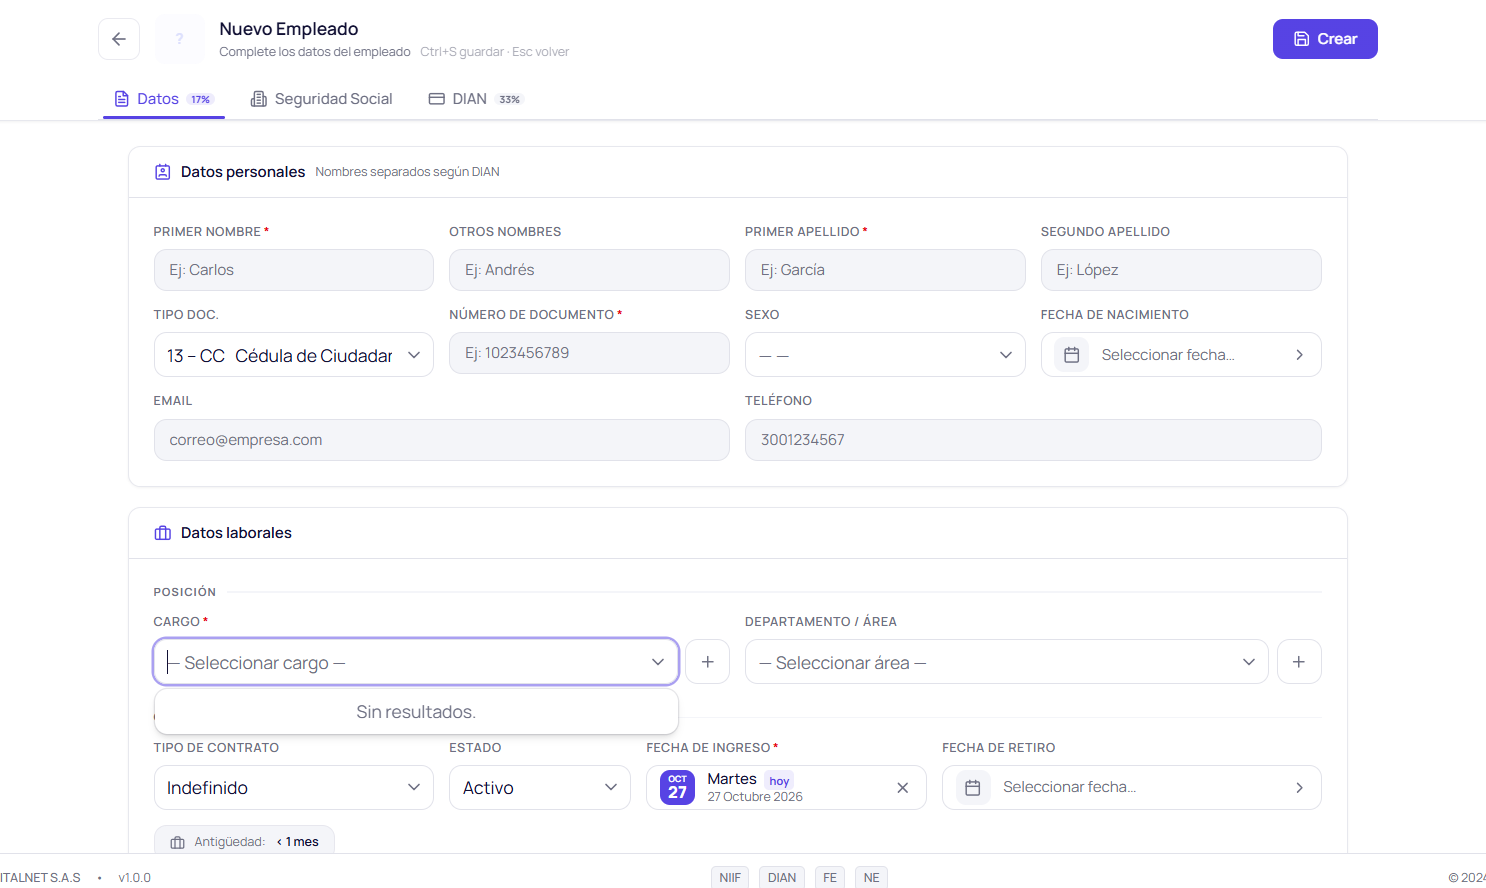Click the Segundo Apellido input field
This screenshot has width=1486, height=888.
point(1181,270)
